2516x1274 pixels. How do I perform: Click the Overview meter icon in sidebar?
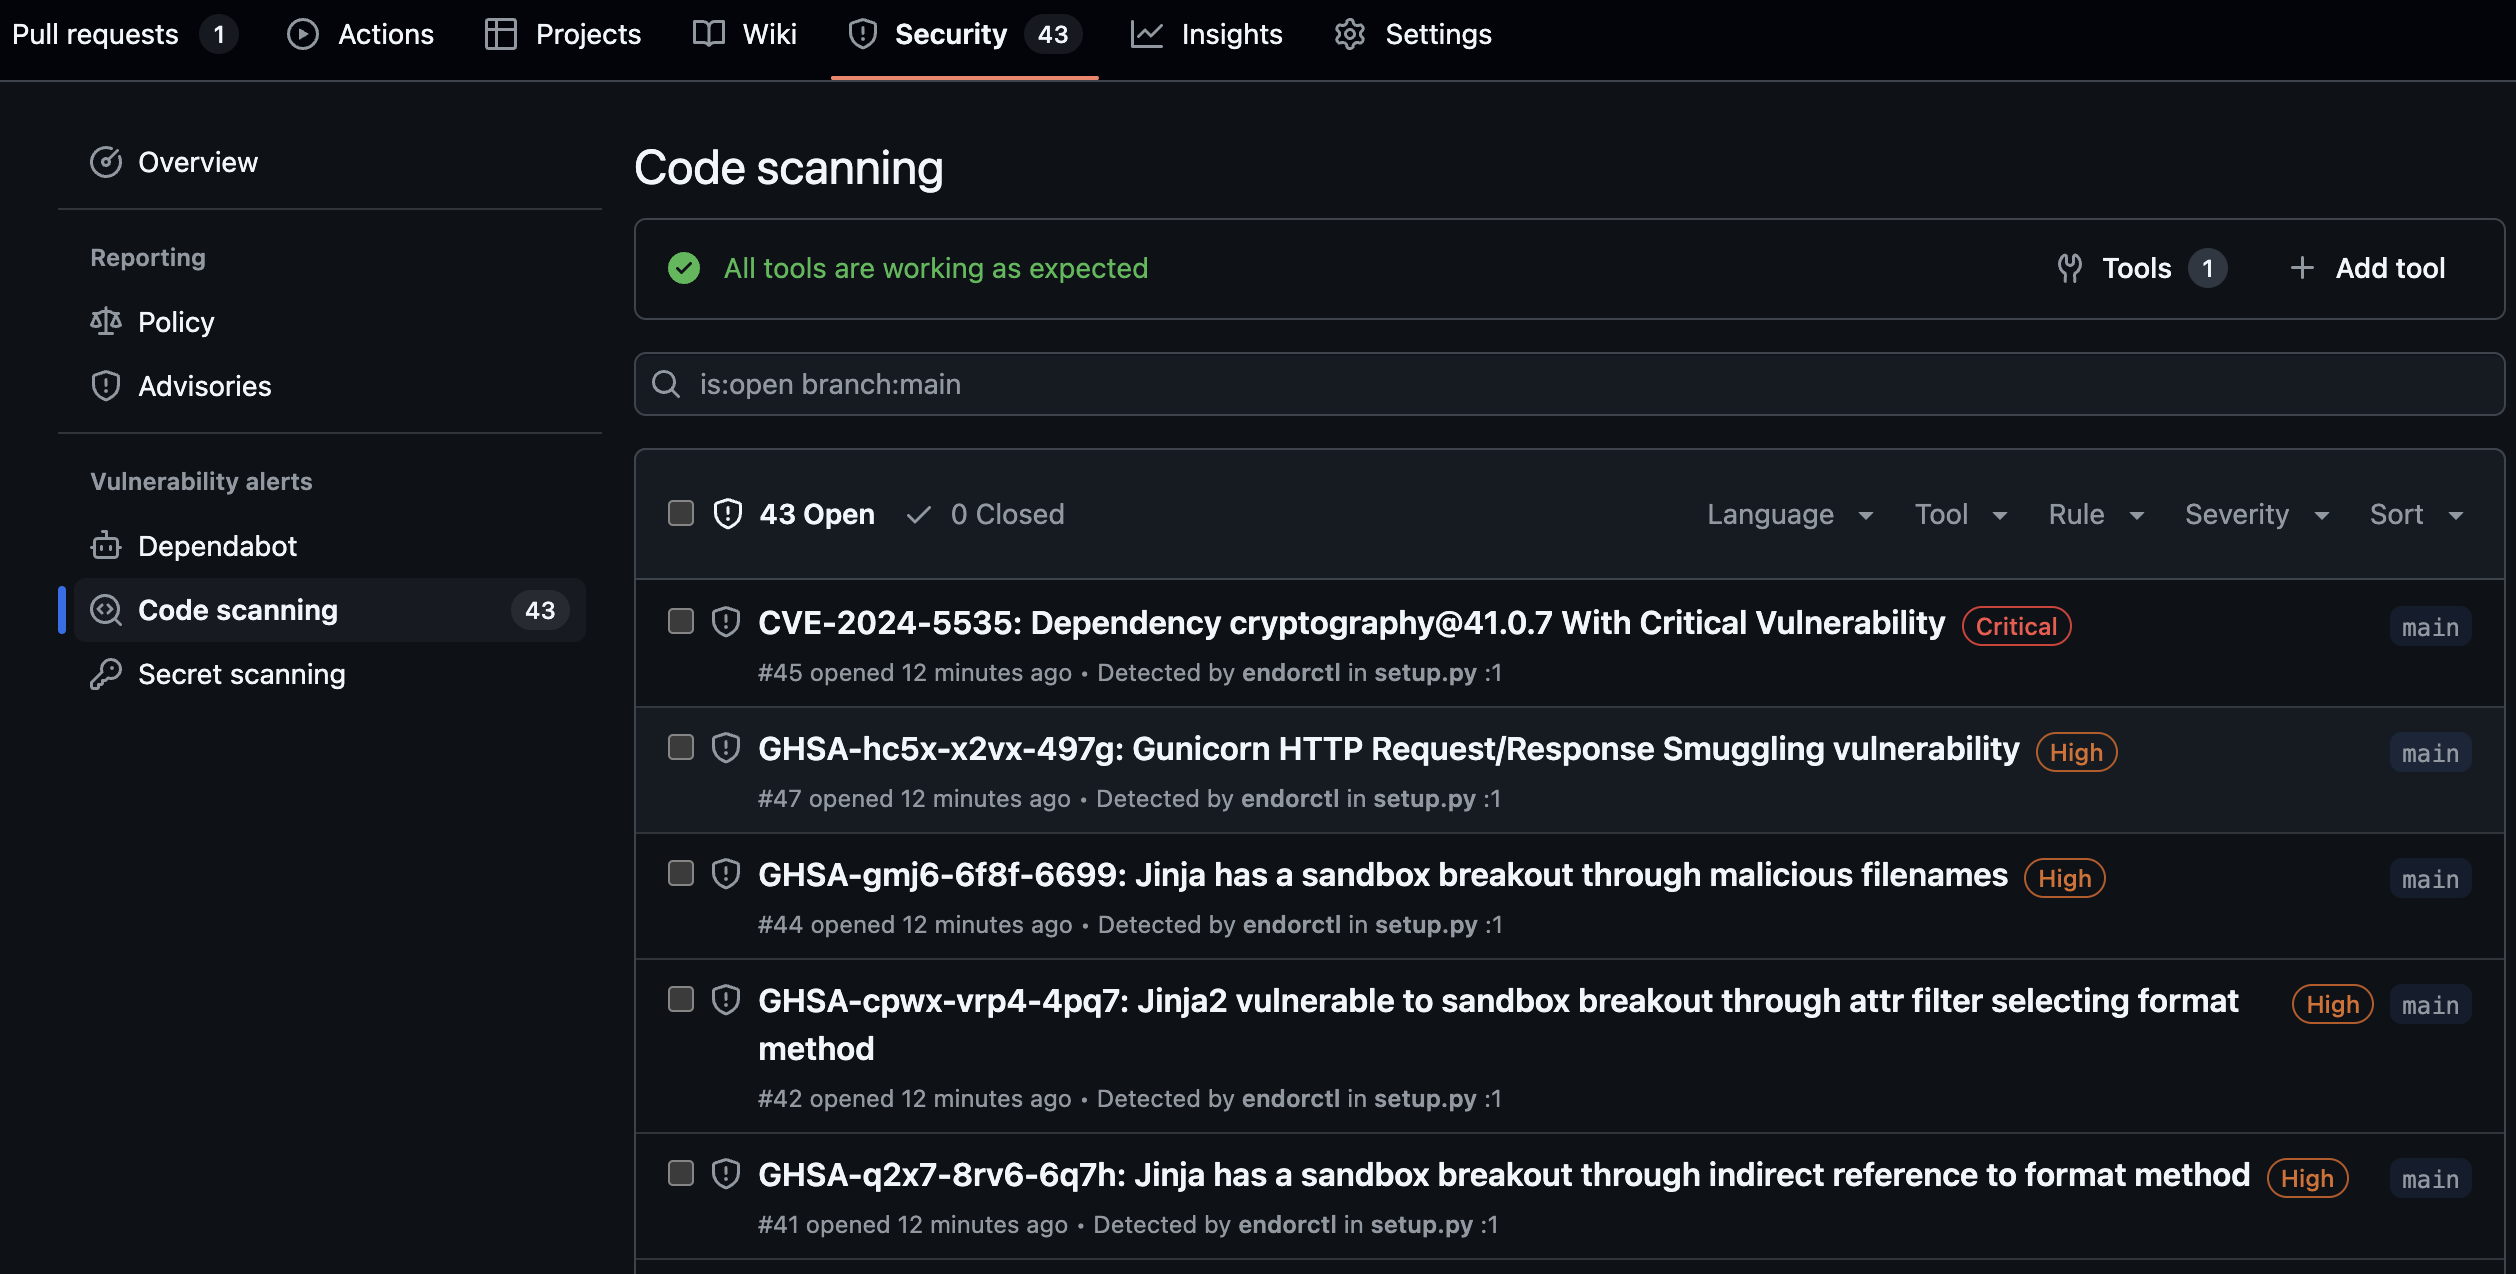(x=106, y=162)
